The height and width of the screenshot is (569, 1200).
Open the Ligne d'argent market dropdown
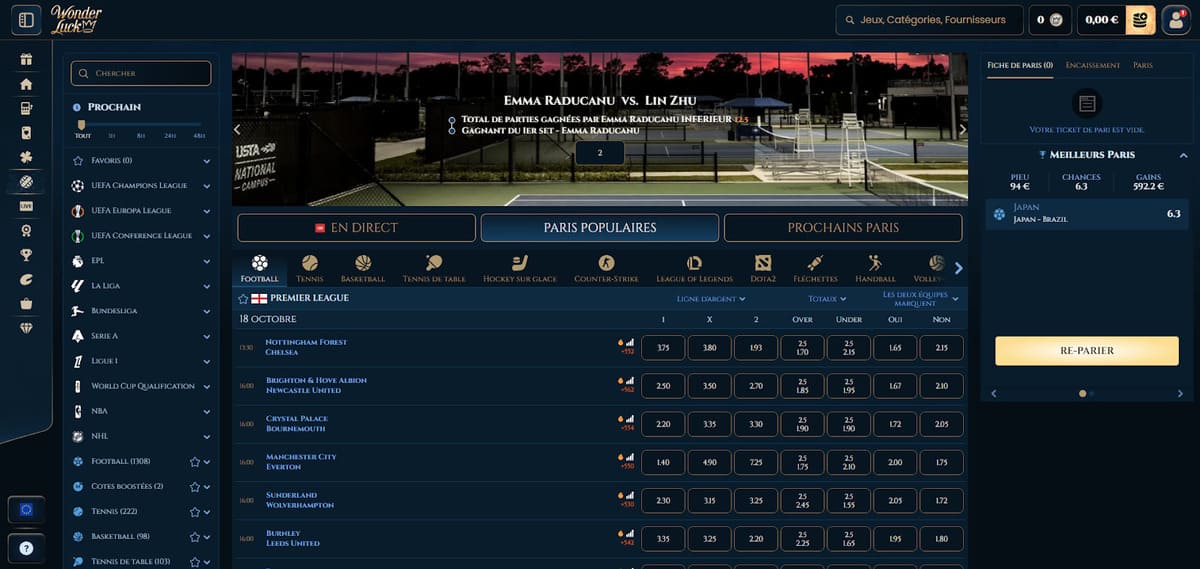(x=710, y=299)
